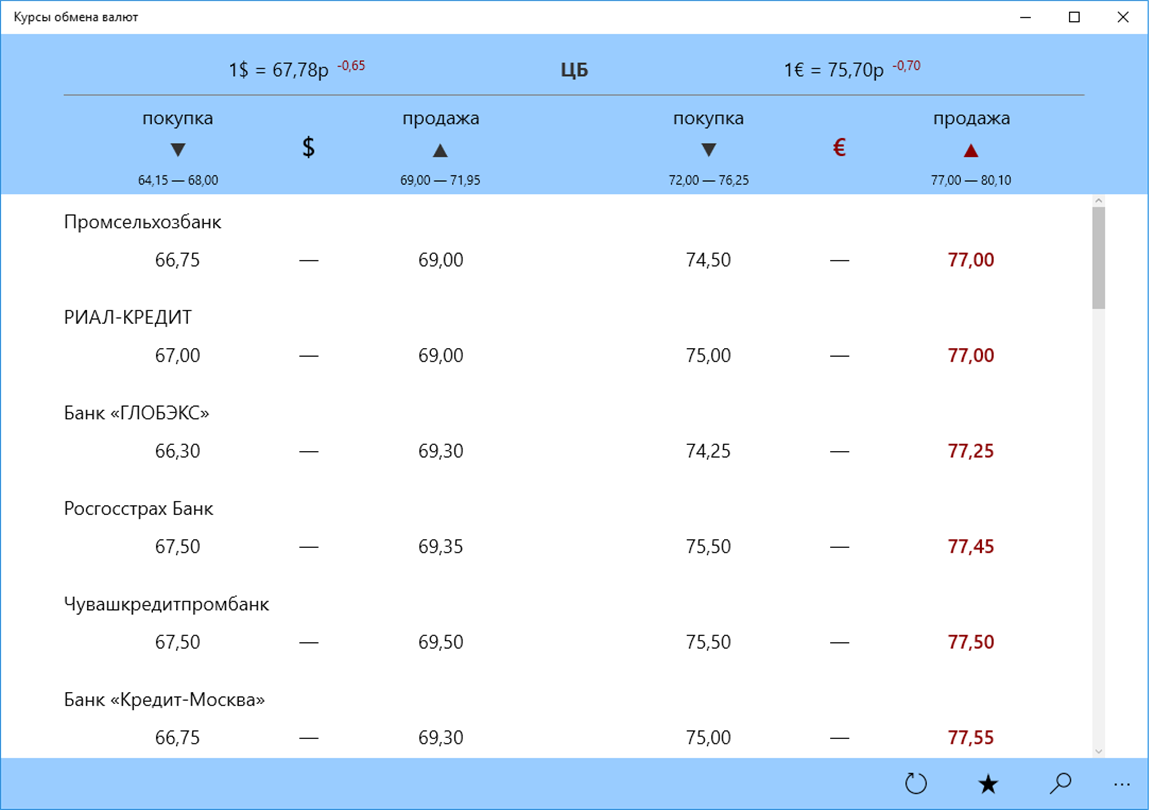
Task: Click Кредит-Москва euro buy rate 75,00
Action: coord(708,737)
